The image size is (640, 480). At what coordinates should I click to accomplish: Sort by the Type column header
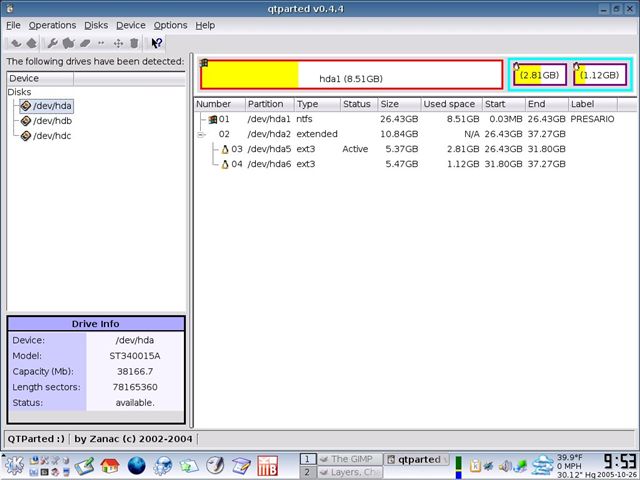coord(317,104)
